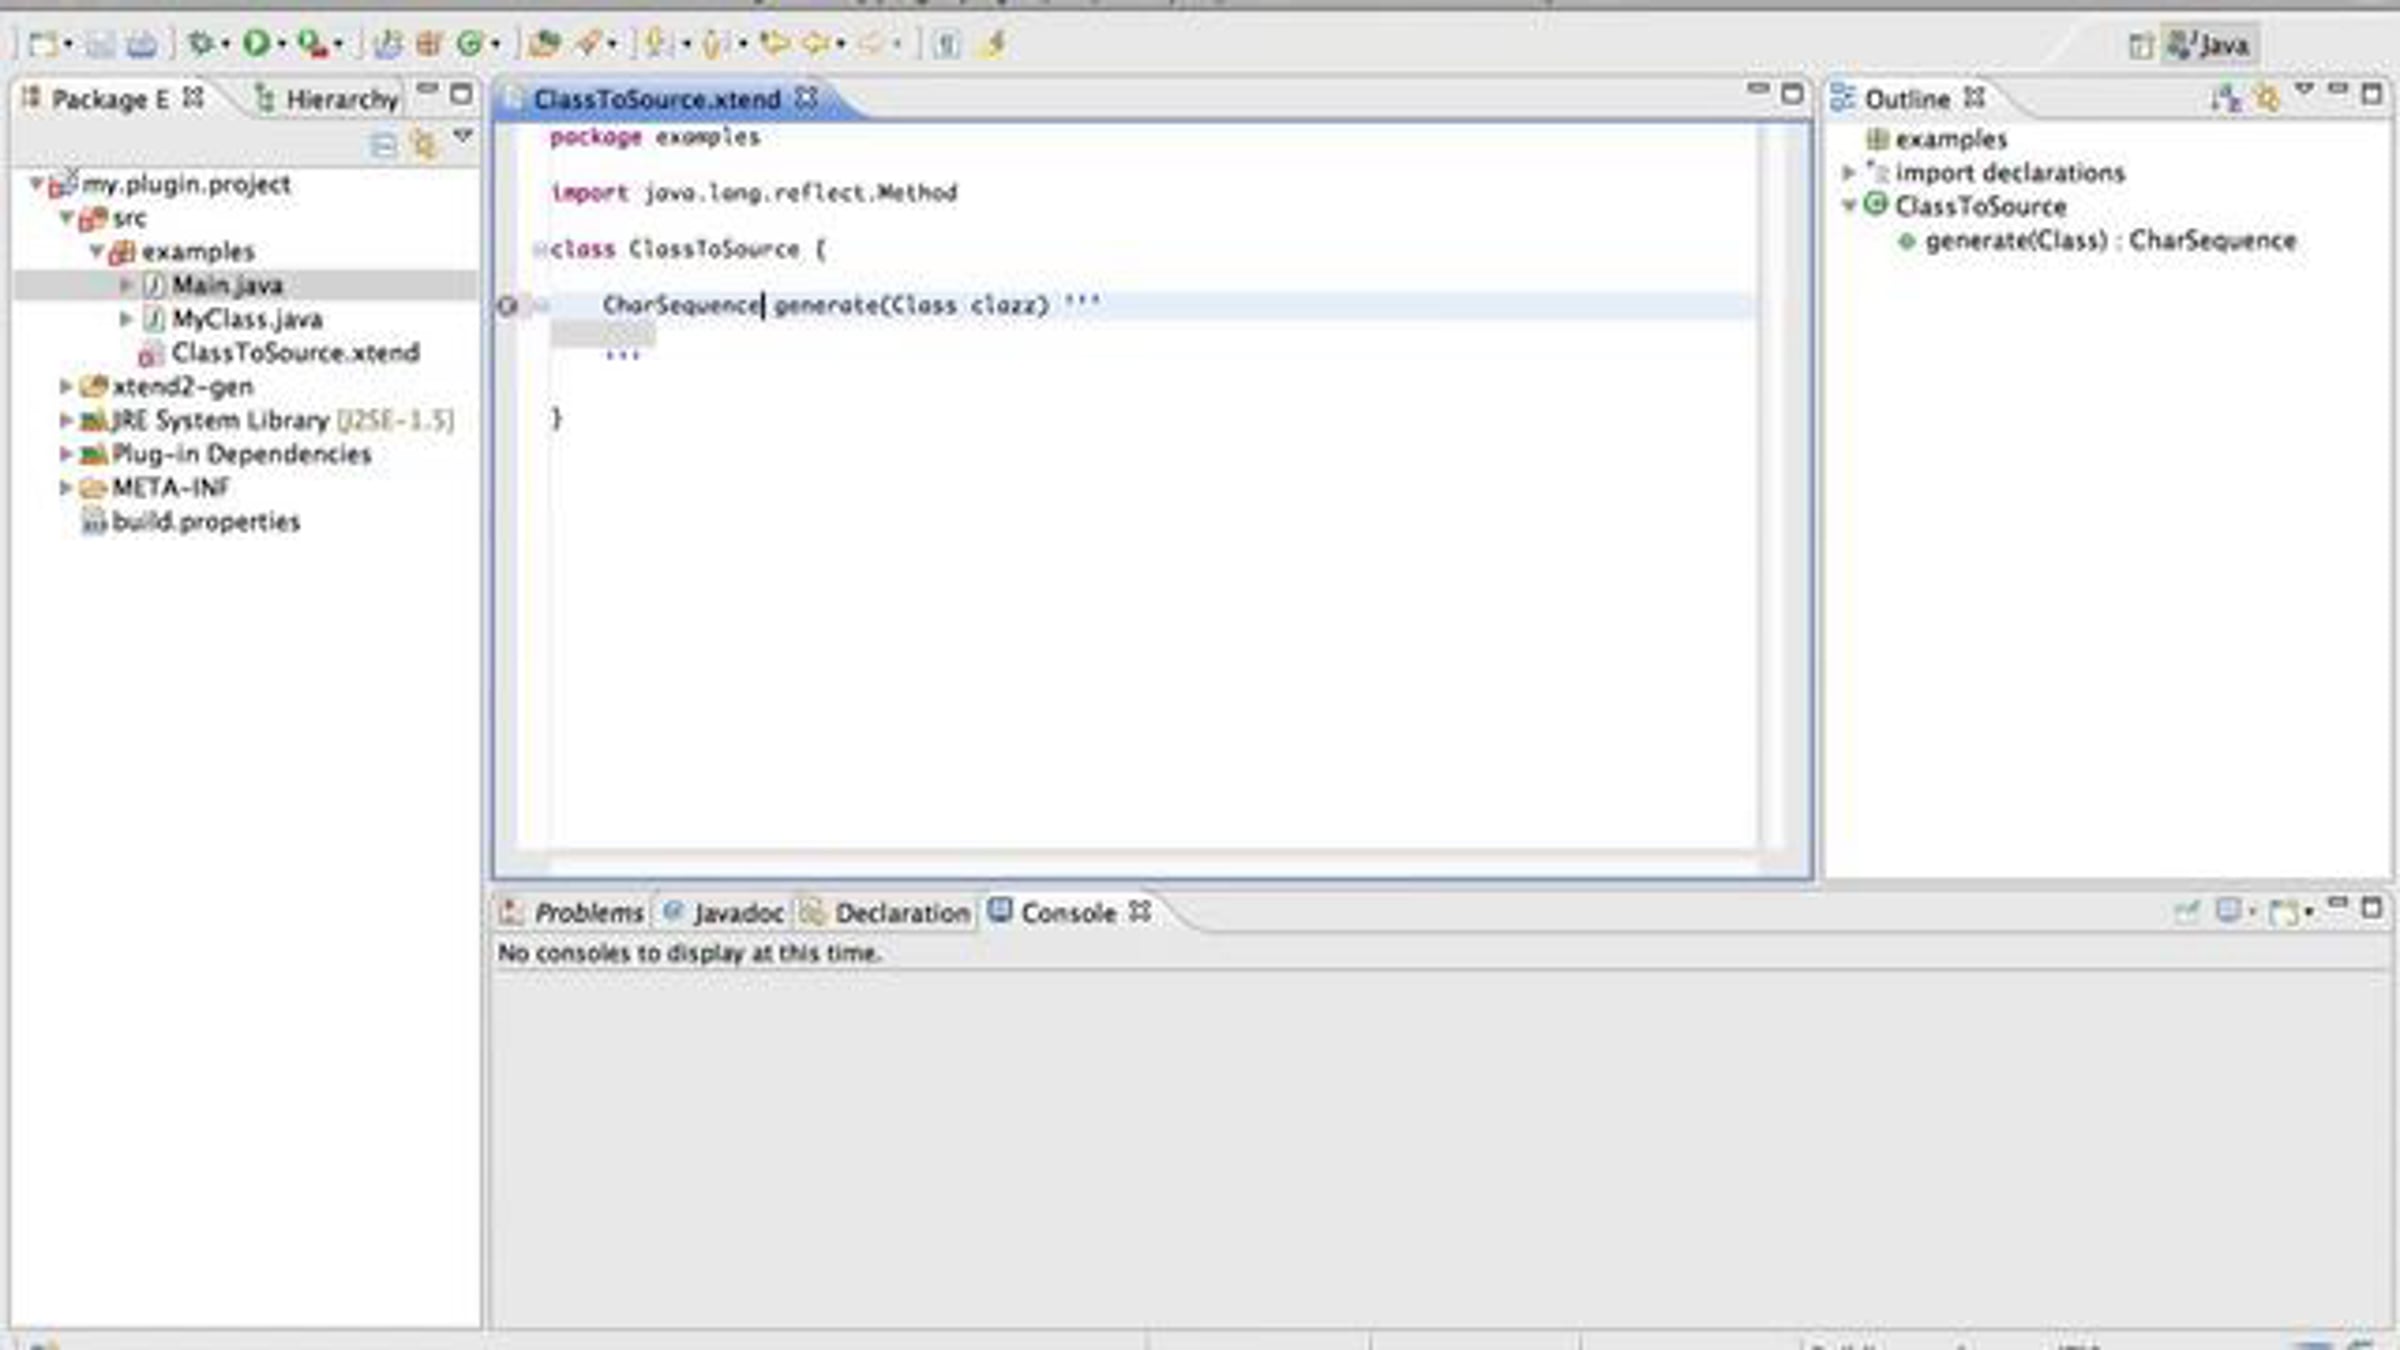Toggle the Java perspective button
2400x1350 pixels.
click(2208, 45)
